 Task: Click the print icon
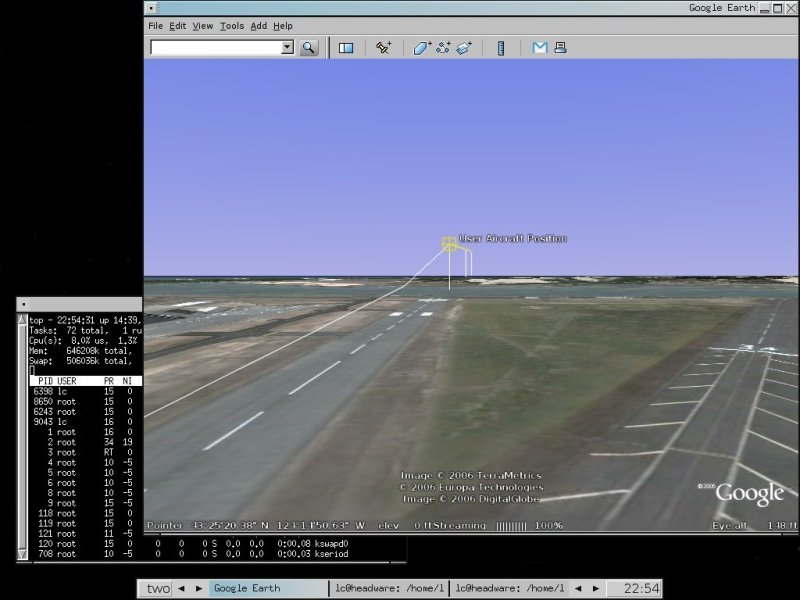(x=560, y=47)
